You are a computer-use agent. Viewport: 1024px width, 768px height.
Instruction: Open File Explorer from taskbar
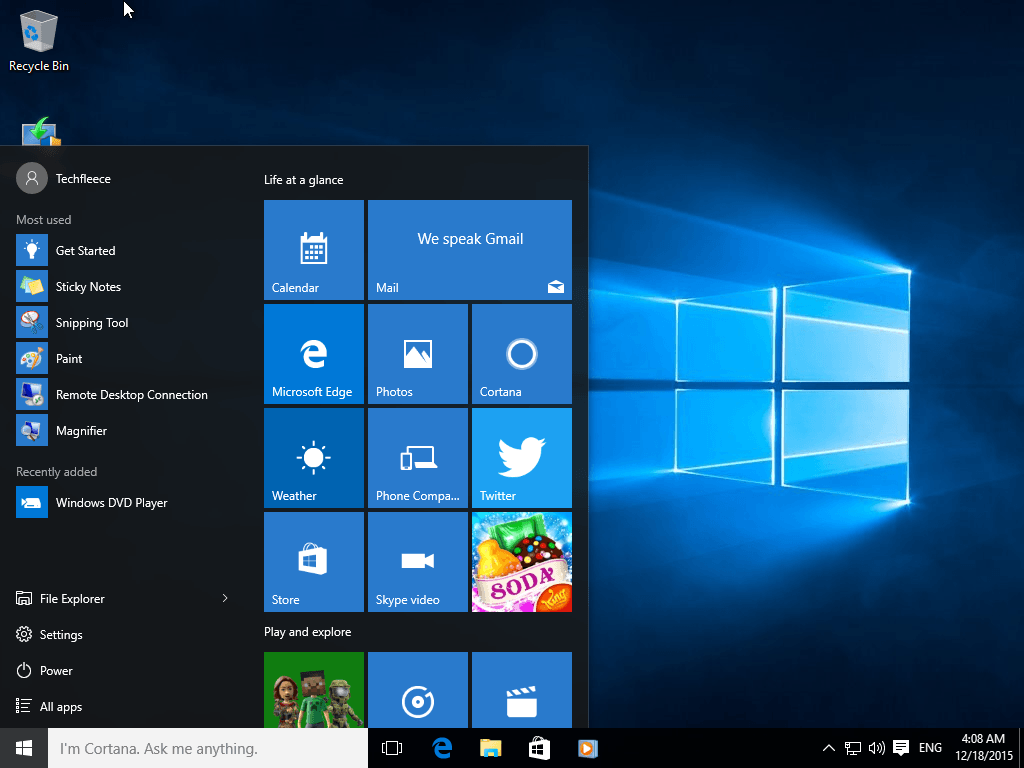click(x=490, y=748)
